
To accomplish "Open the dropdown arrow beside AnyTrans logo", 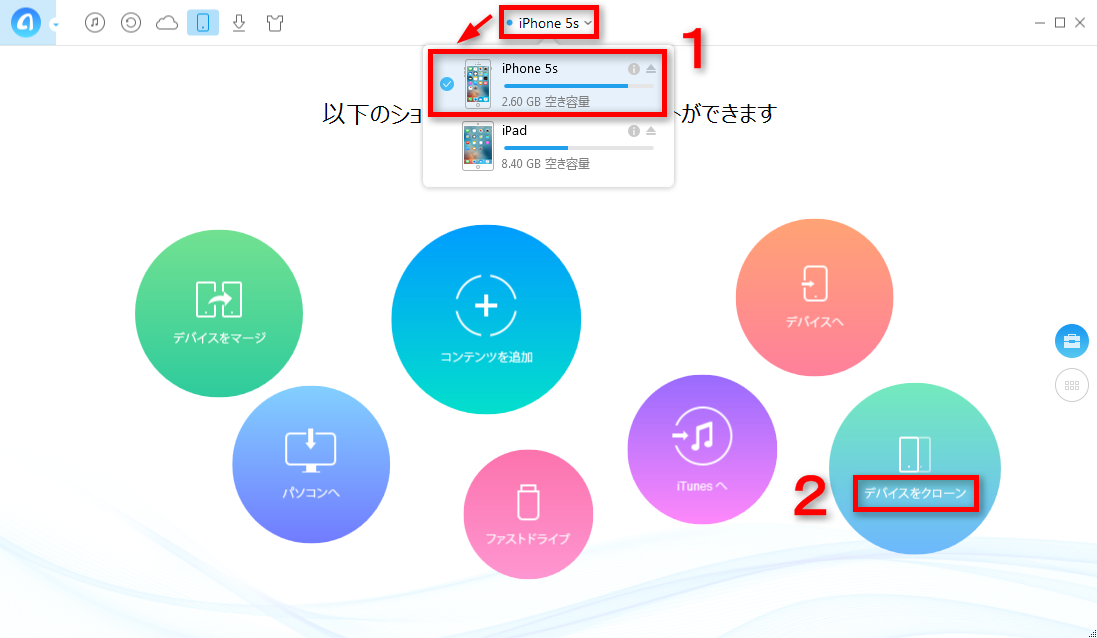I will [55, 25].
